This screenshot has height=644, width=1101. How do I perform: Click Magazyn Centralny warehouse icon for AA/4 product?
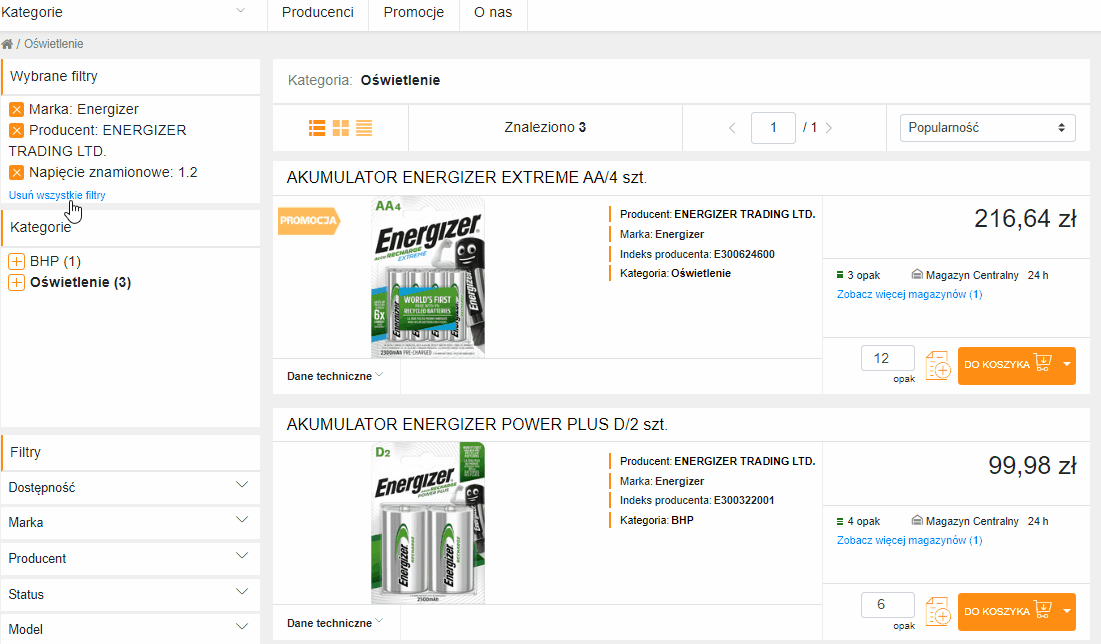pos(917,275)
